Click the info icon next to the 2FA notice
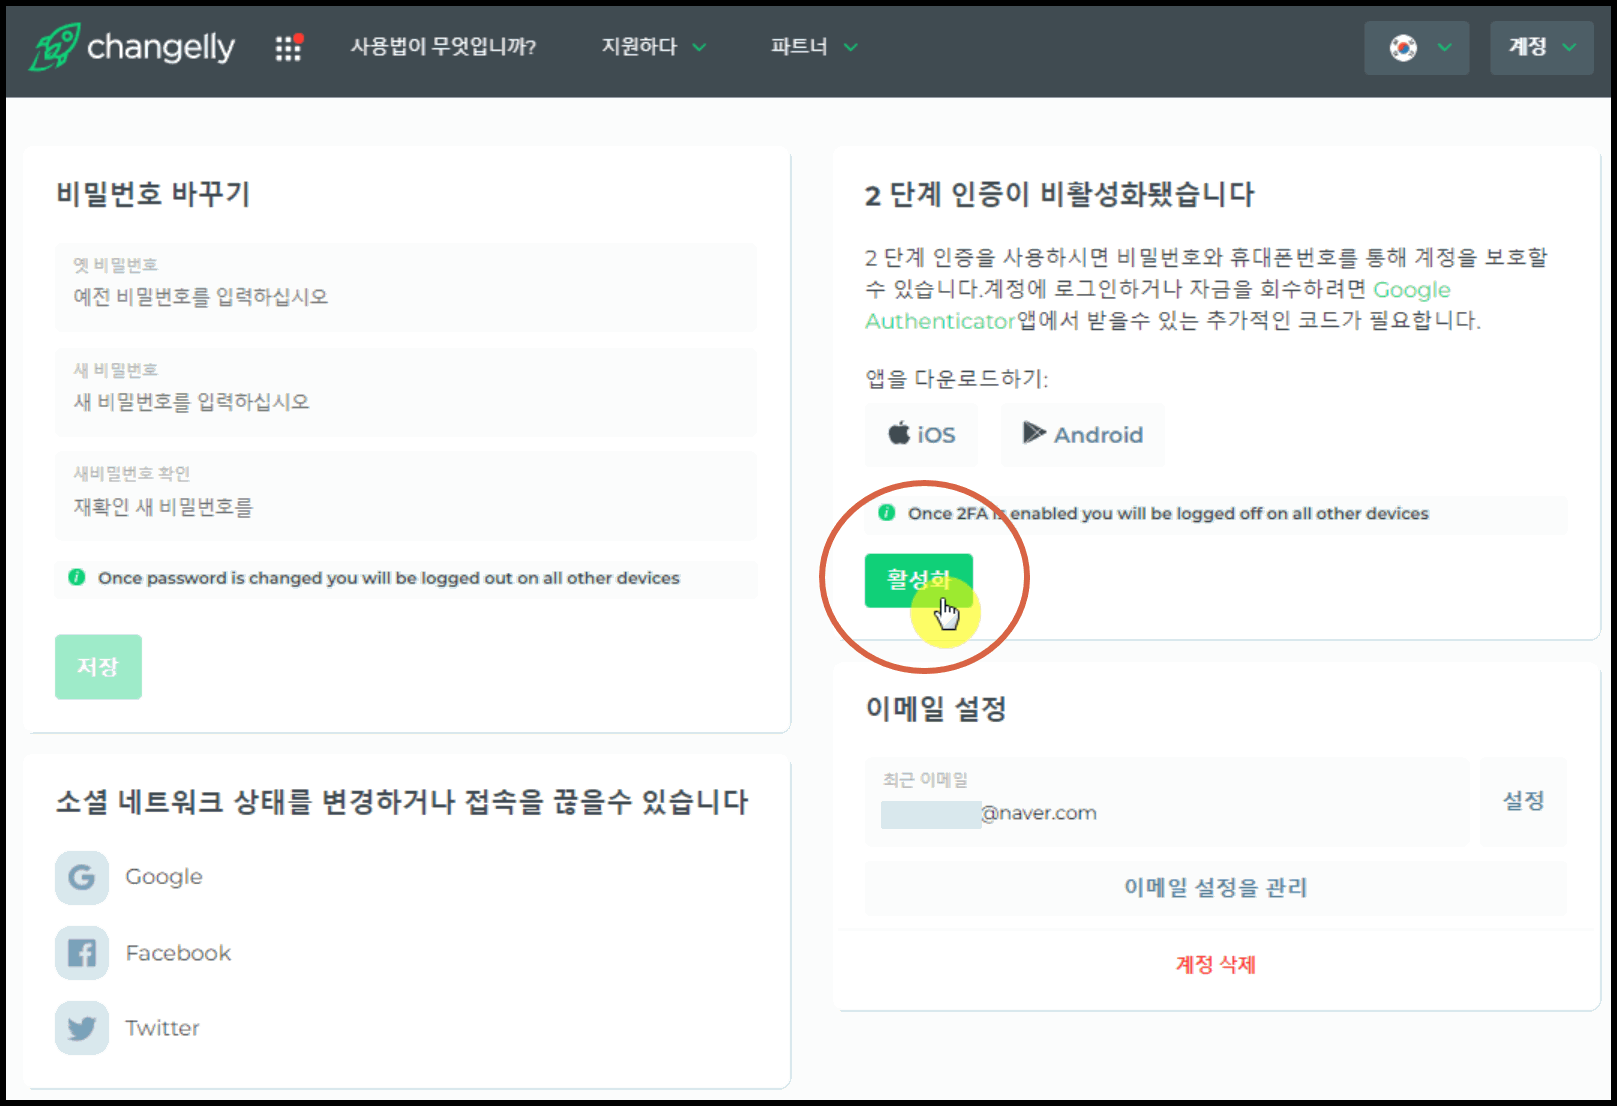 coord(886,513)
